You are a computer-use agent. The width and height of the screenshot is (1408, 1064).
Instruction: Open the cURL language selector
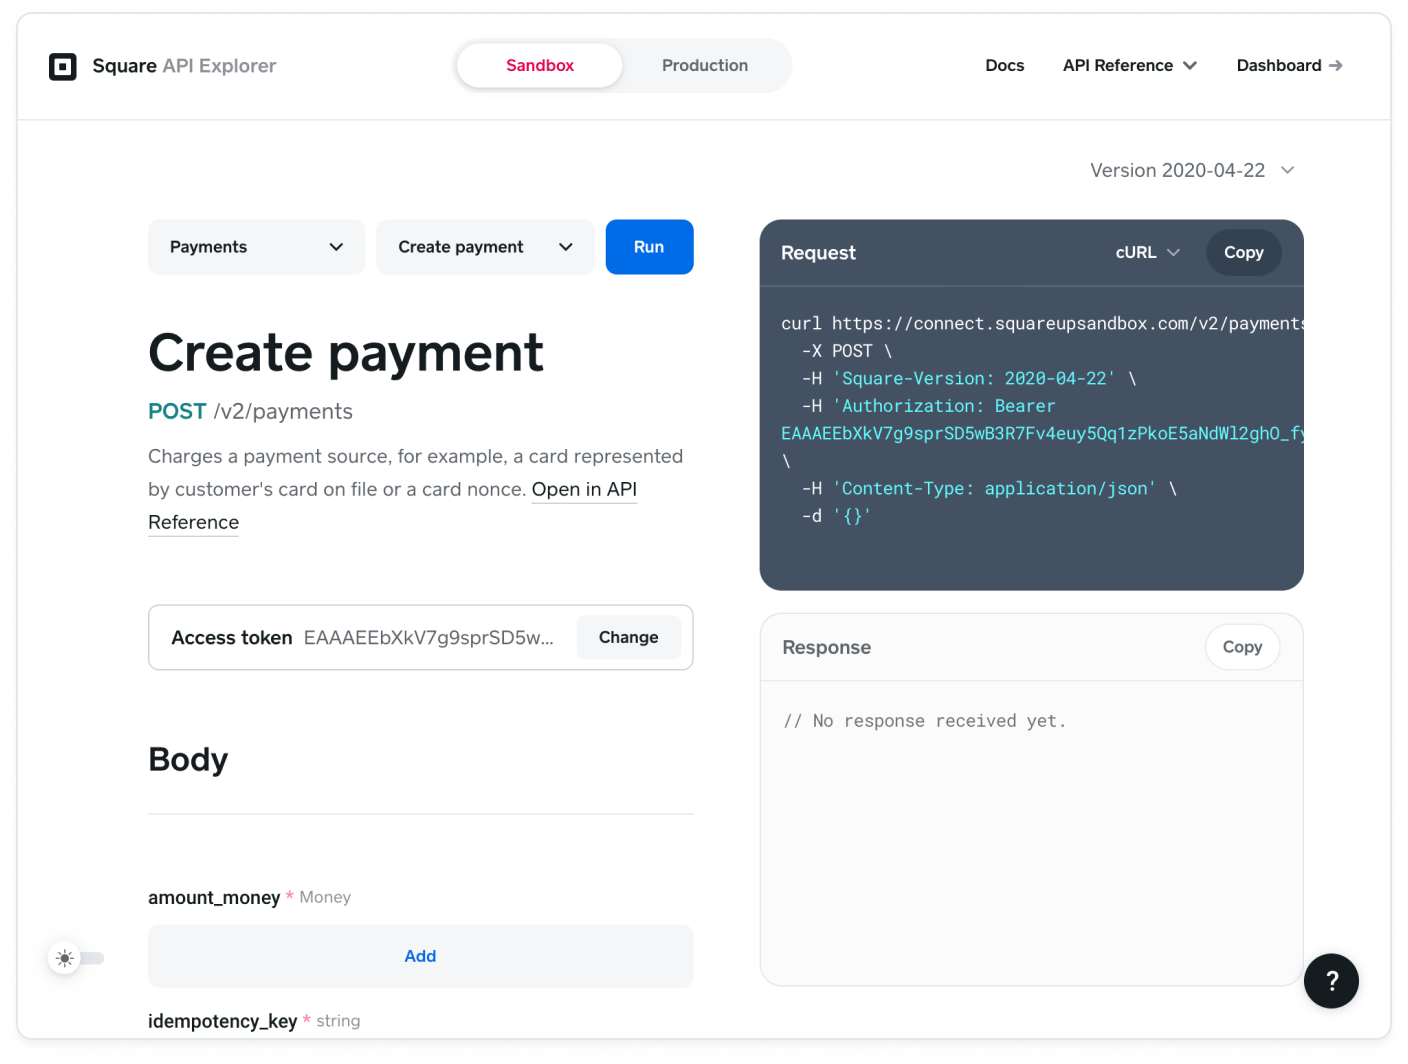[1146, 252]
